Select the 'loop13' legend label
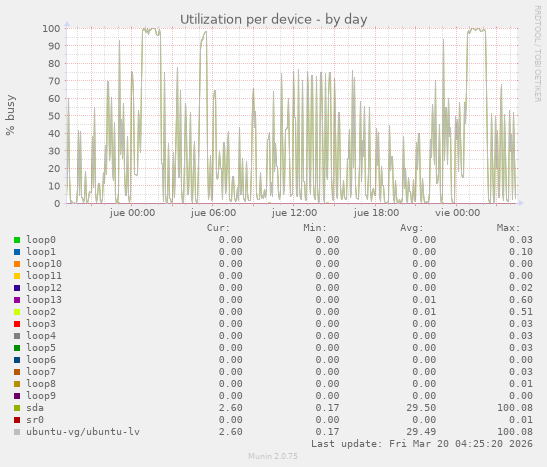 tap(44, 300)
